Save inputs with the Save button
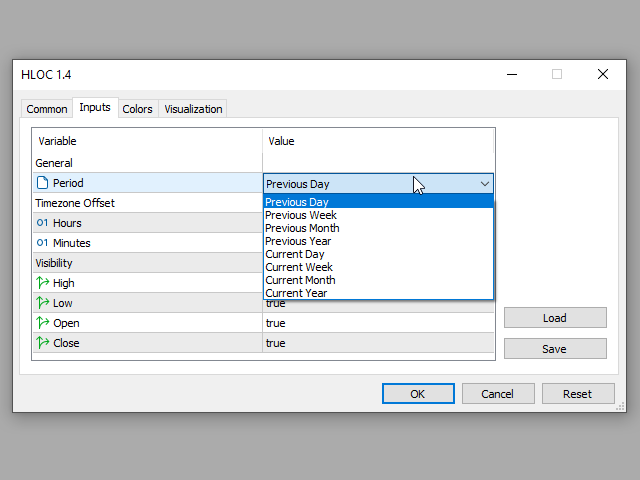The image size is (640, 480). [x=555, y=349]
